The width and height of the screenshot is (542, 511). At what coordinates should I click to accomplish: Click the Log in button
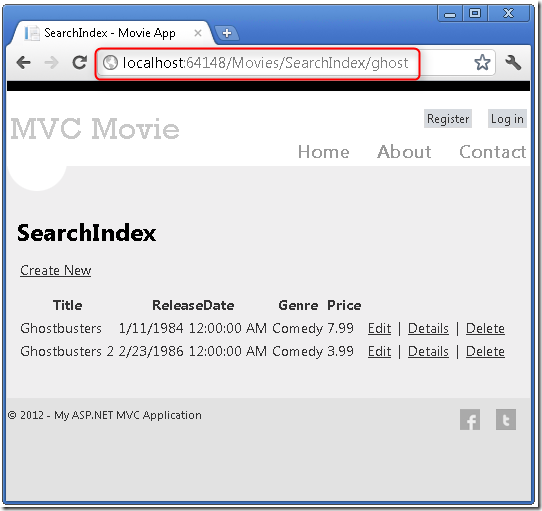click(507, 119)
